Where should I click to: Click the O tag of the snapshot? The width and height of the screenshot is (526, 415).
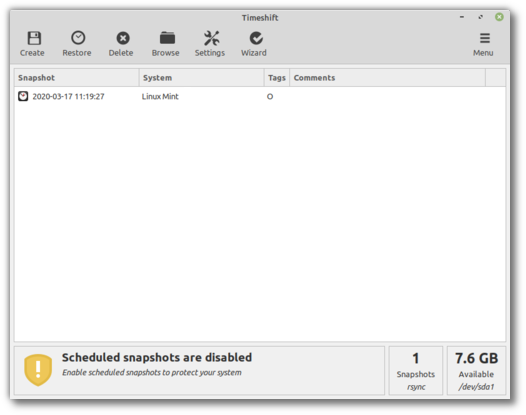(270, 97)
